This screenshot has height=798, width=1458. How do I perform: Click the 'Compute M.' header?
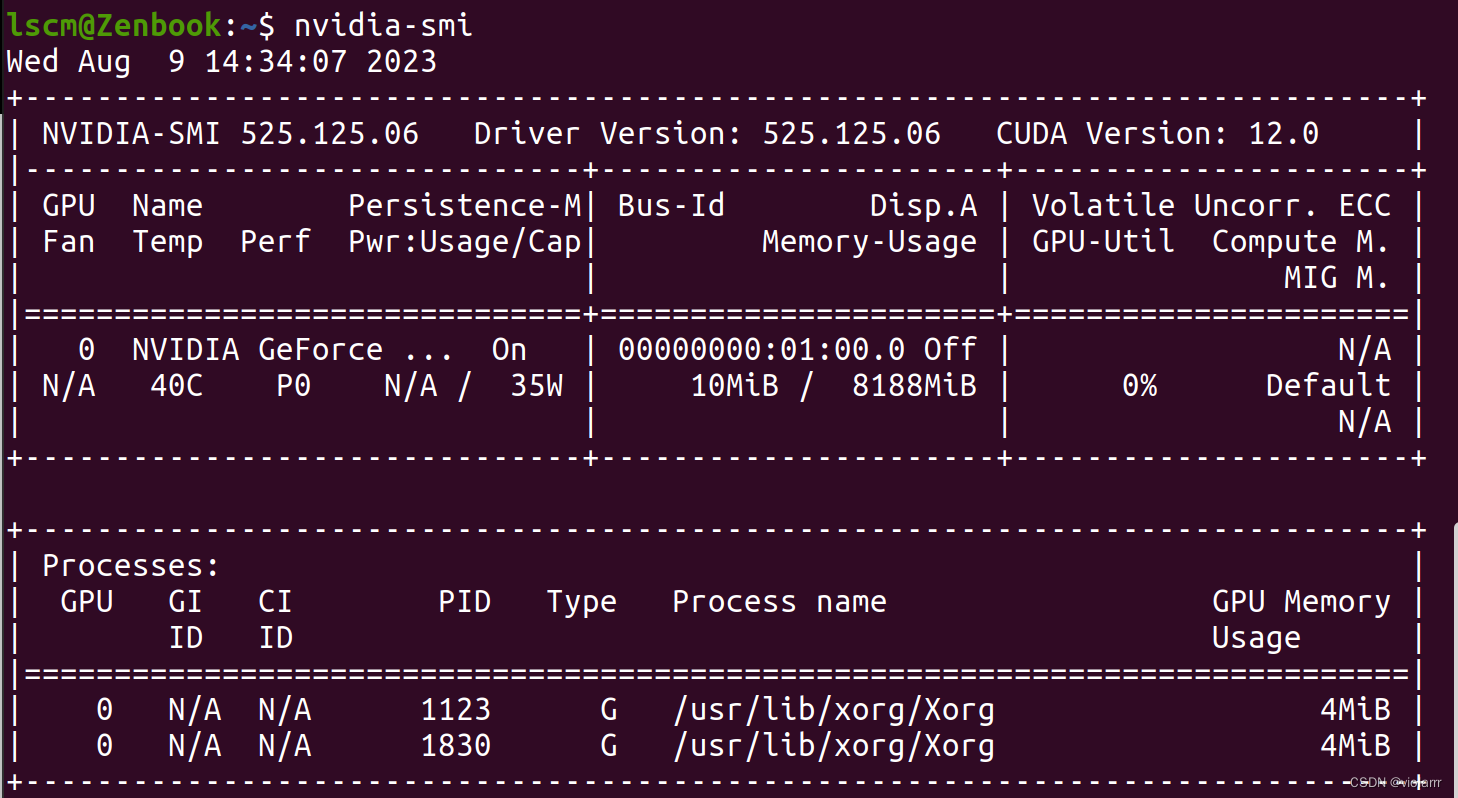pos(1301,242)
